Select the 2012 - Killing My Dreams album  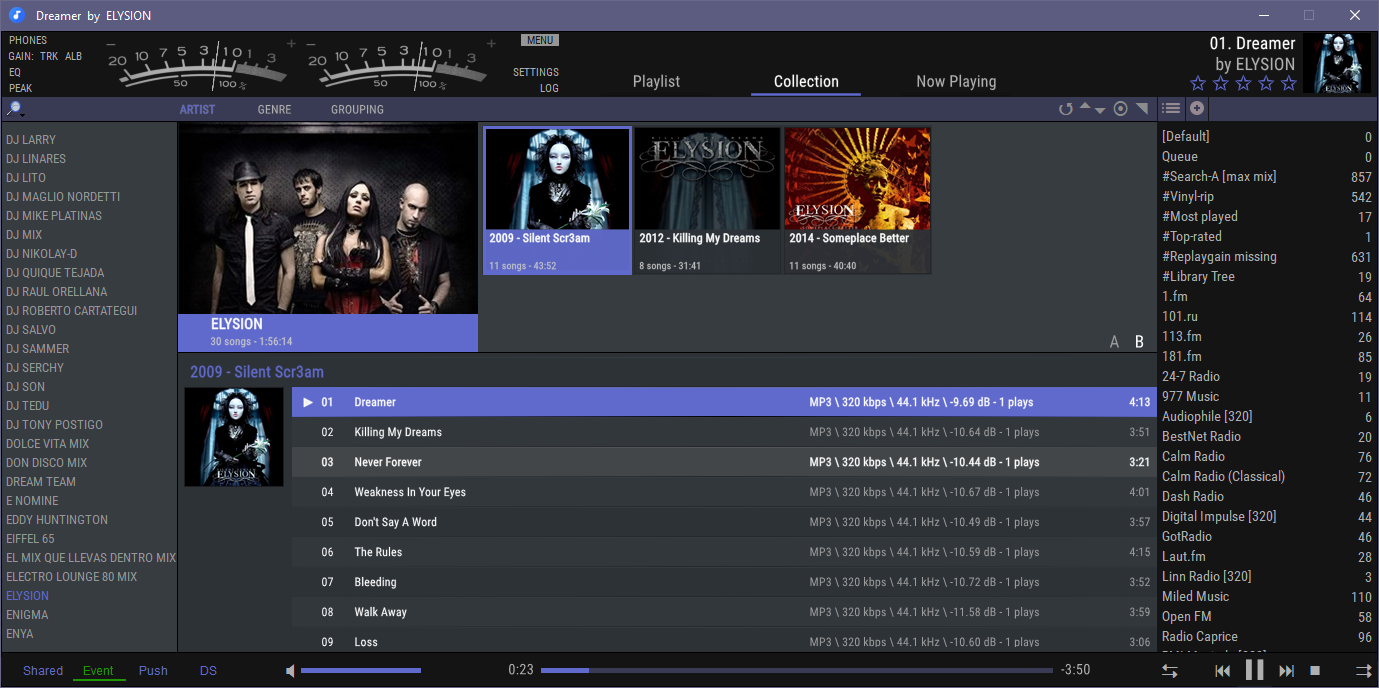[707, 200]
